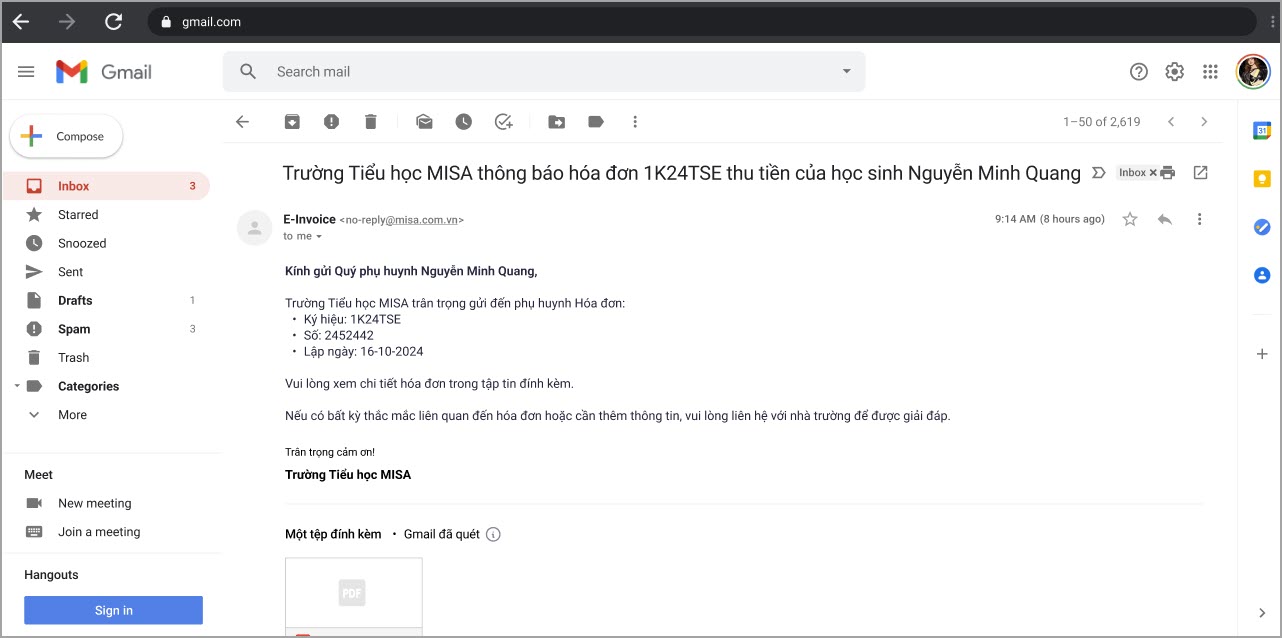
Task: Click the Gmail logo
Action: (104, 72)
